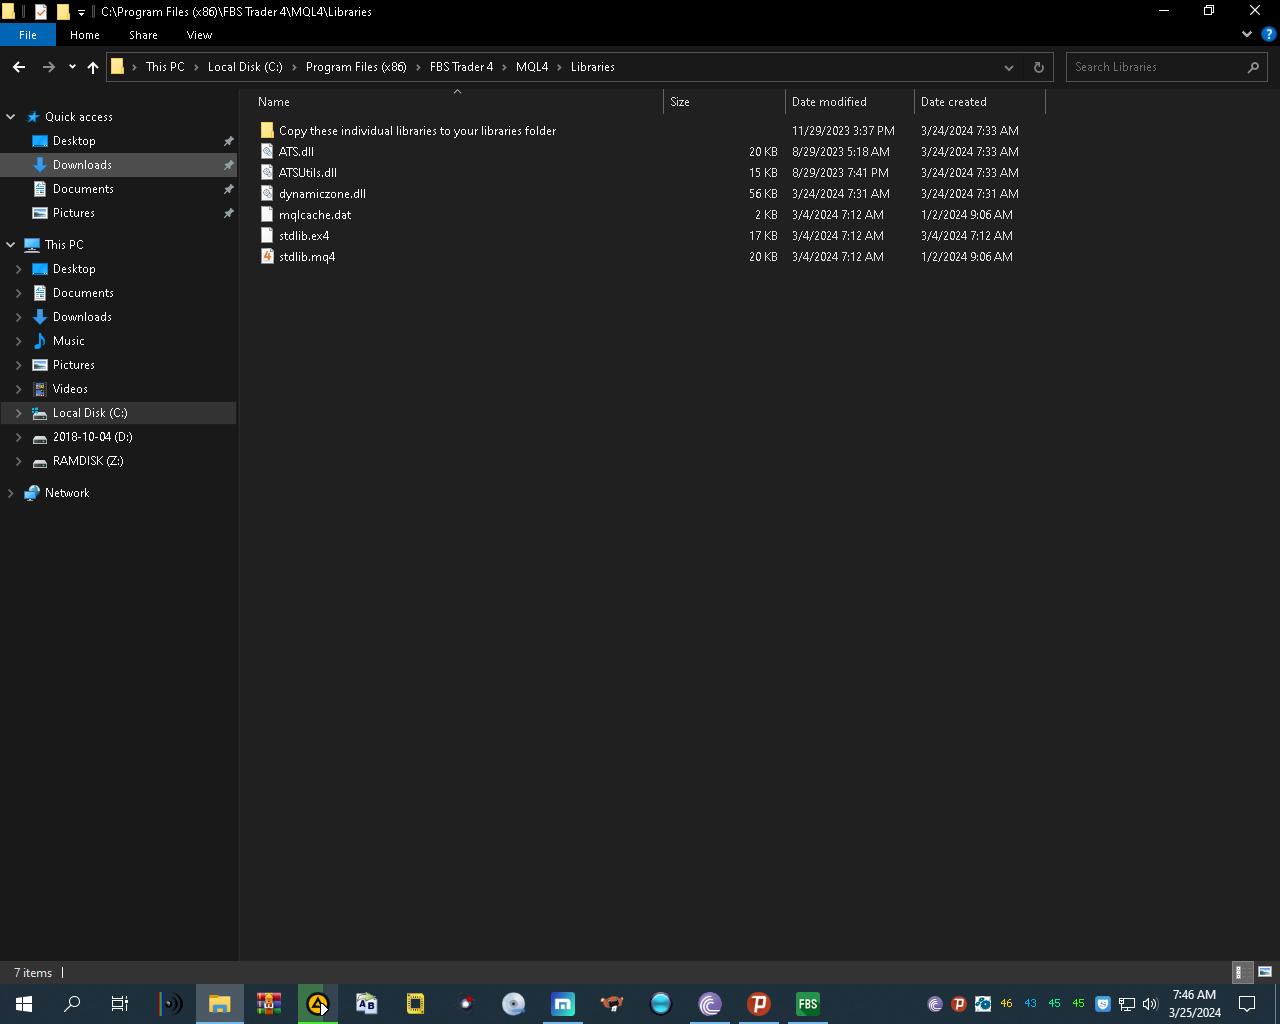
Task: Open FBS Trader from the taskbar
Action: click(807, 1003)
